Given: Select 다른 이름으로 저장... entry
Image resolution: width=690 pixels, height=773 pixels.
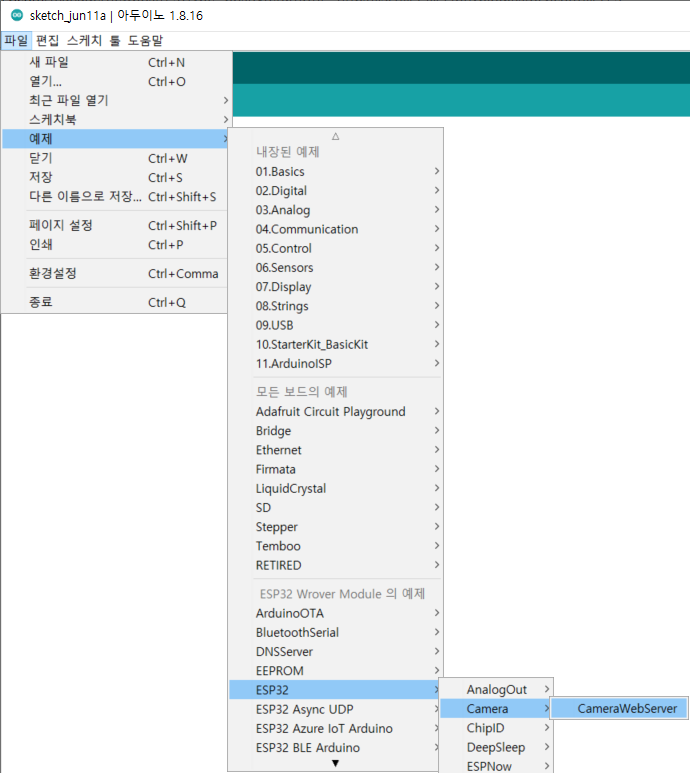Looking at the screenshot, I should pyautogui.click(x=116, y=197).
